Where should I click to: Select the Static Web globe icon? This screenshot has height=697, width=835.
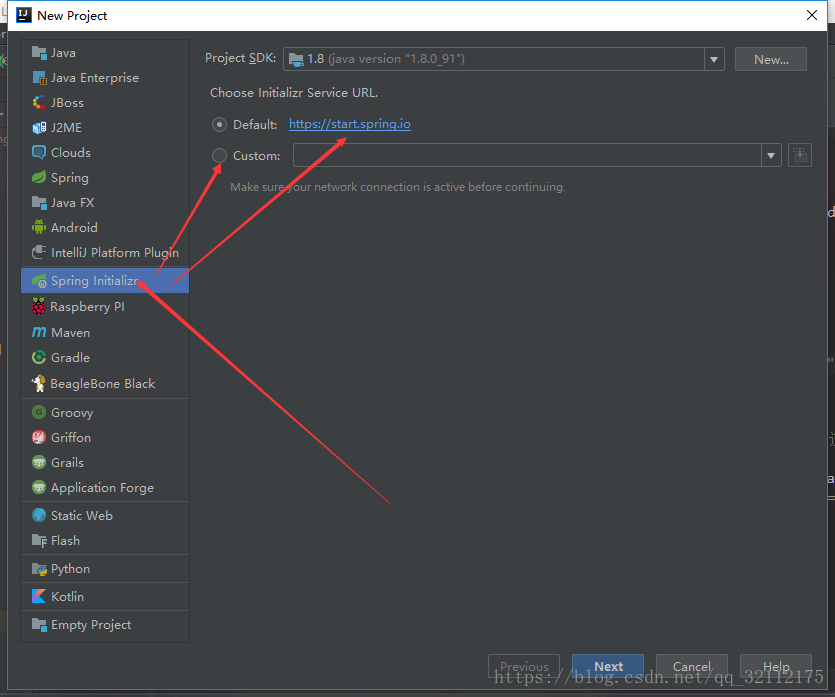39,515
